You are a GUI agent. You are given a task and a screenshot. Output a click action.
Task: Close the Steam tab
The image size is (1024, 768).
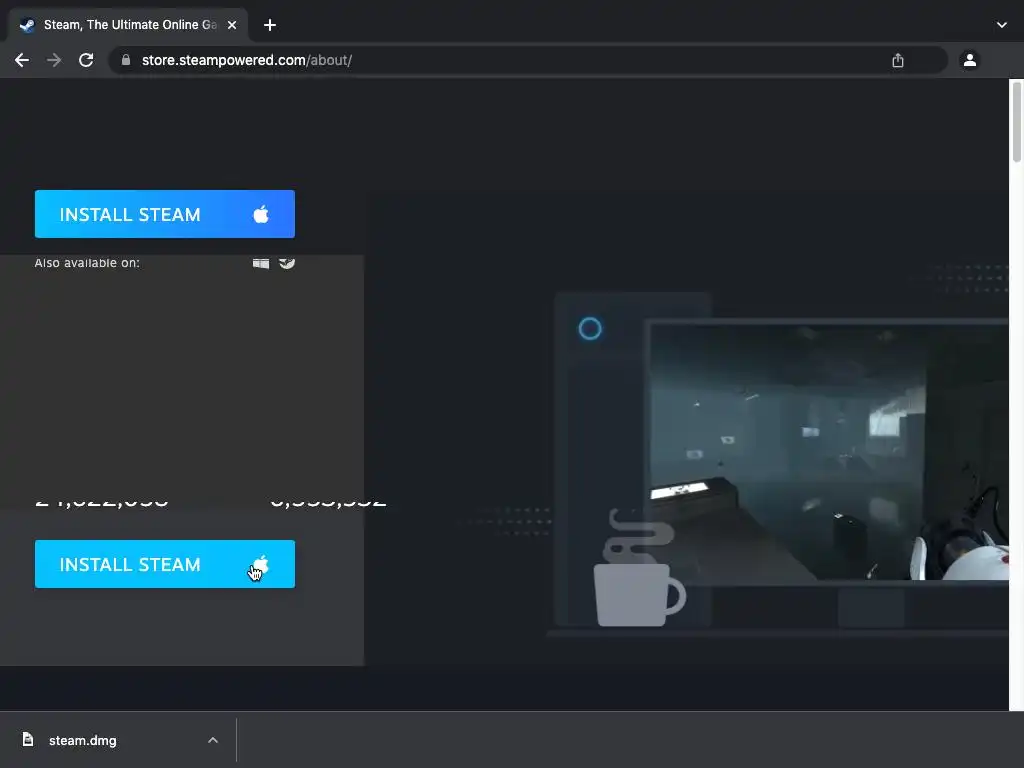(232, 25)
